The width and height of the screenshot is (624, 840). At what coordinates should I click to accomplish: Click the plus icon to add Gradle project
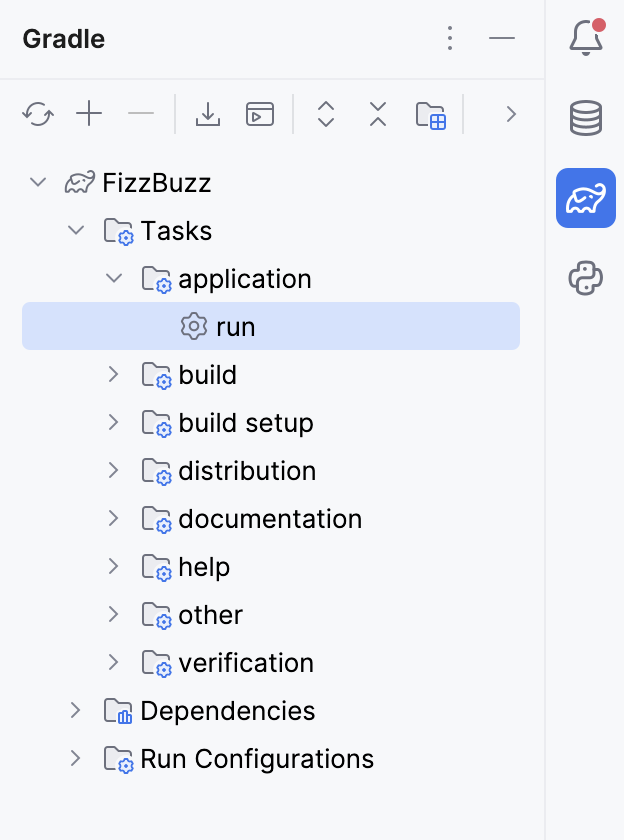[89, 114]
